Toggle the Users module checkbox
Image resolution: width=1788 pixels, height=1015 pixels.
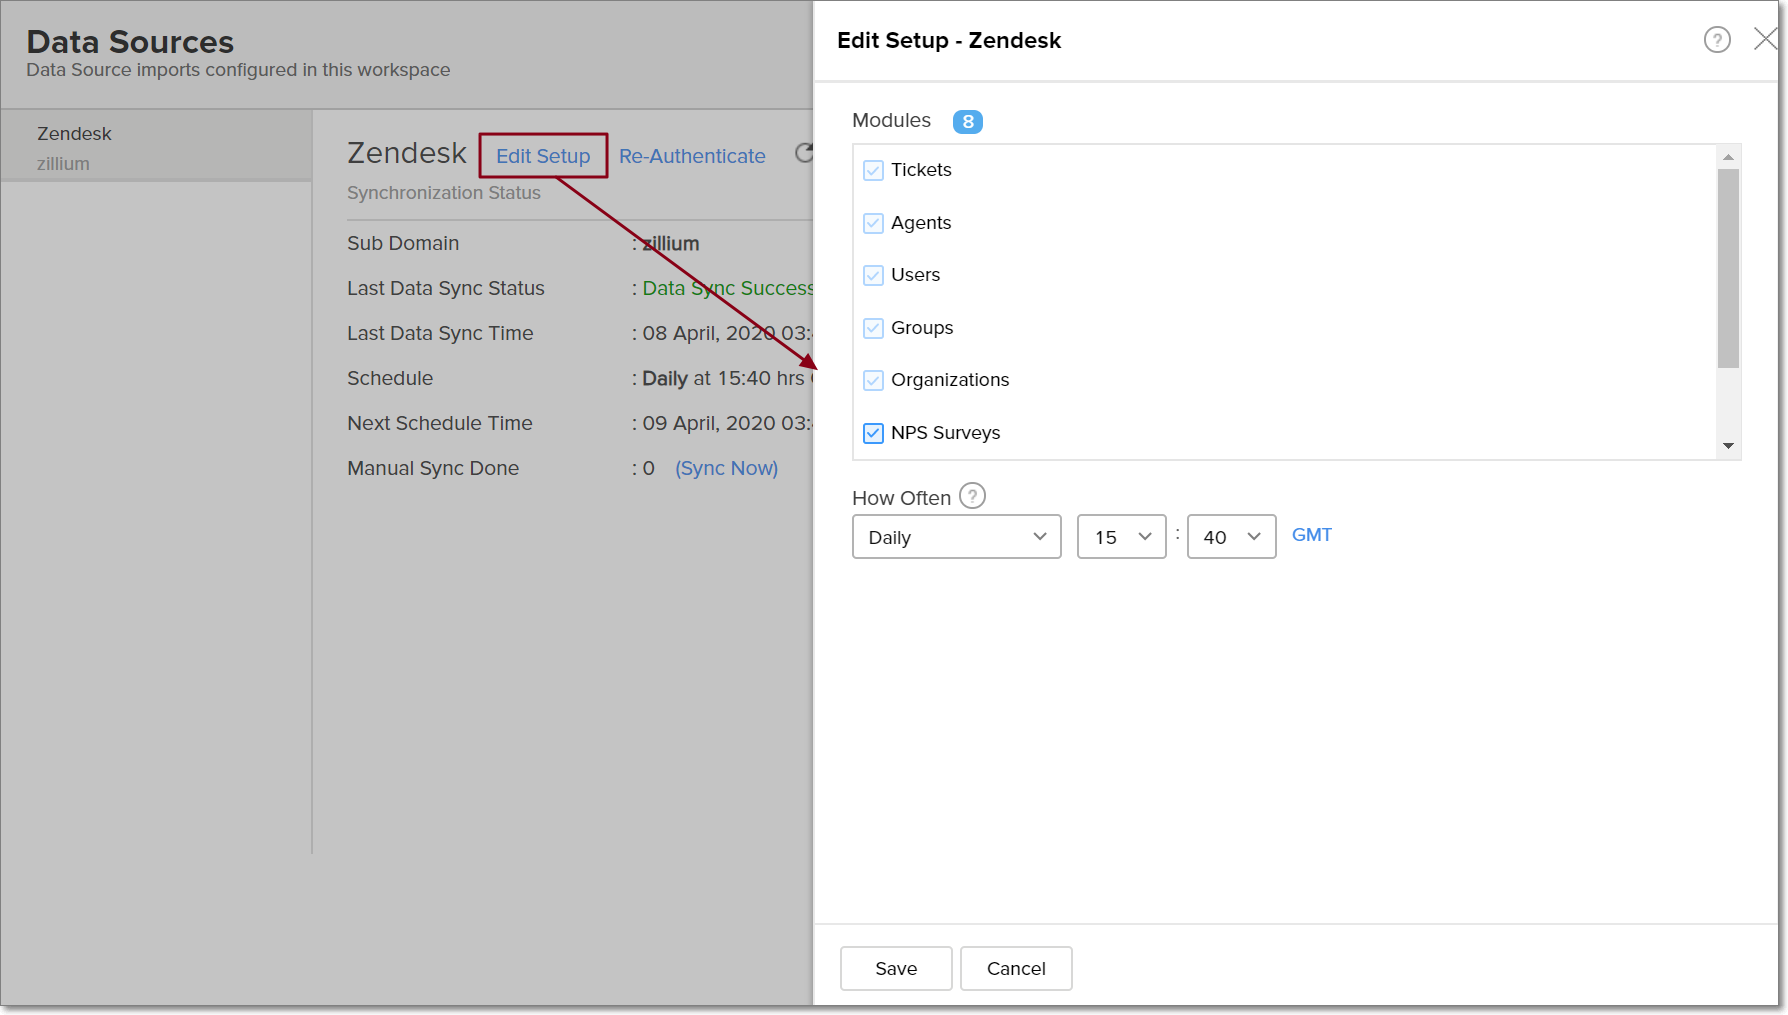(873, 275)
